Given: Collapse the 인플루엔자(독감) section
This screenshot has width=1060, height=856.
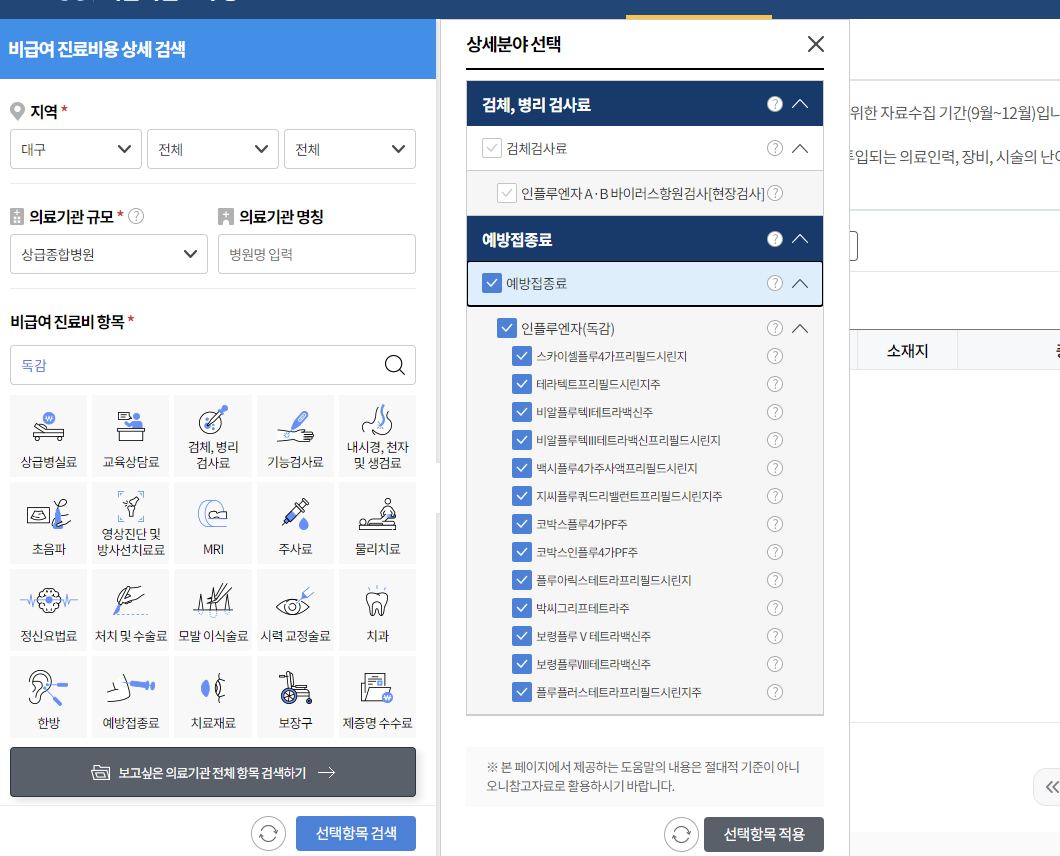Looking at the screenshot, I should 800,328.
